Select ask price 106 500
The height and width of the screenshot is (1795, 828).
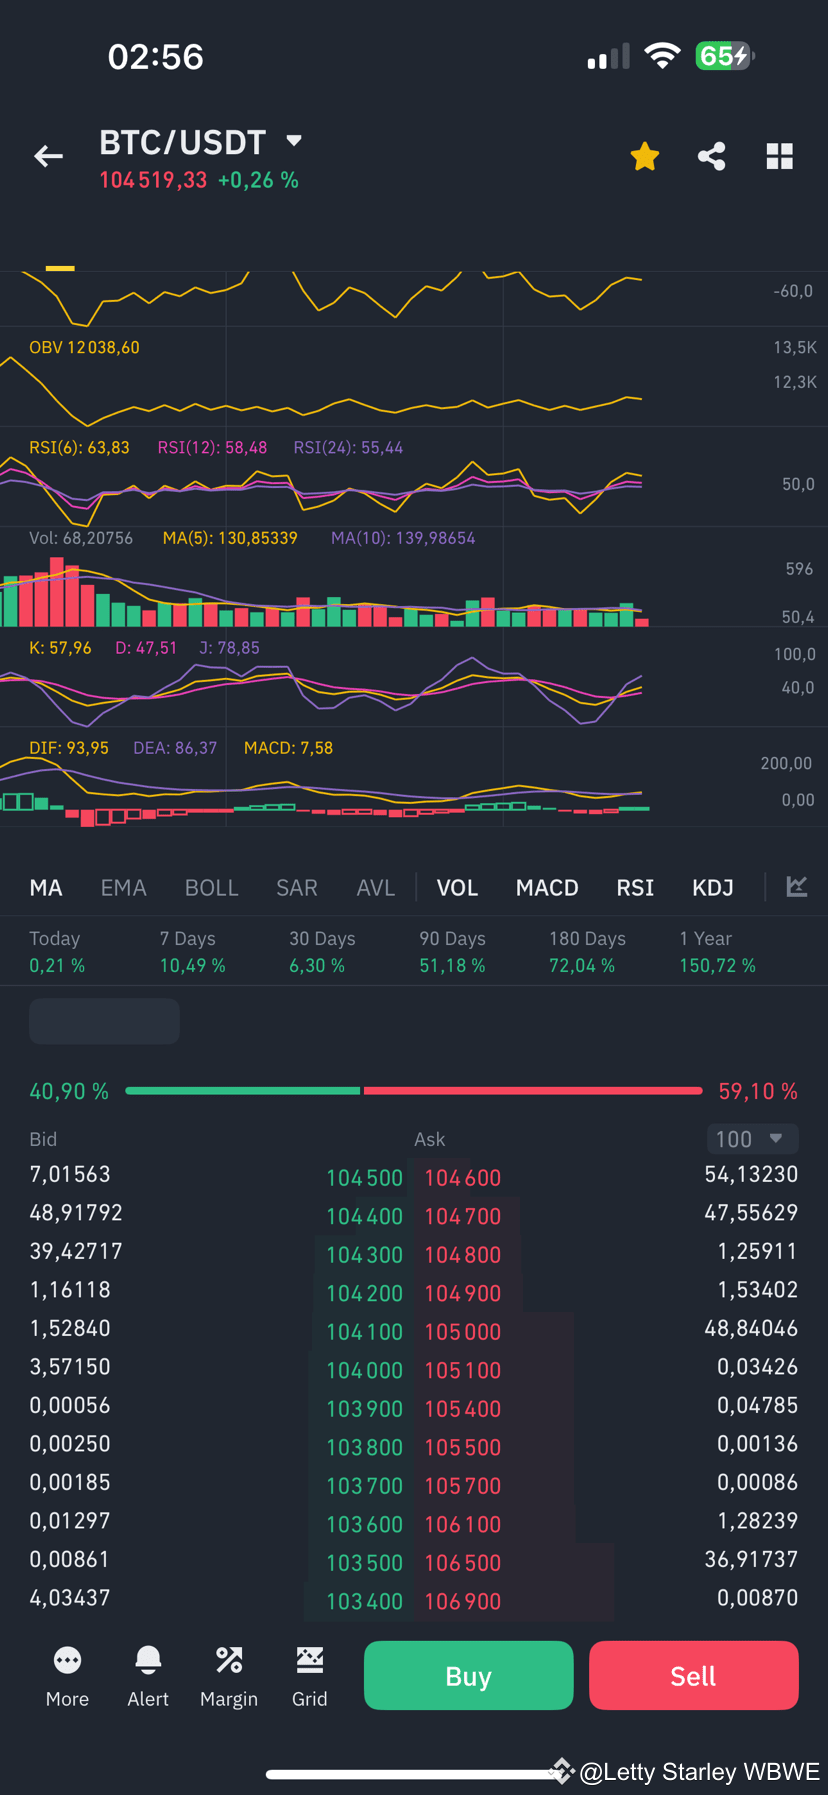click(463, 1563)
